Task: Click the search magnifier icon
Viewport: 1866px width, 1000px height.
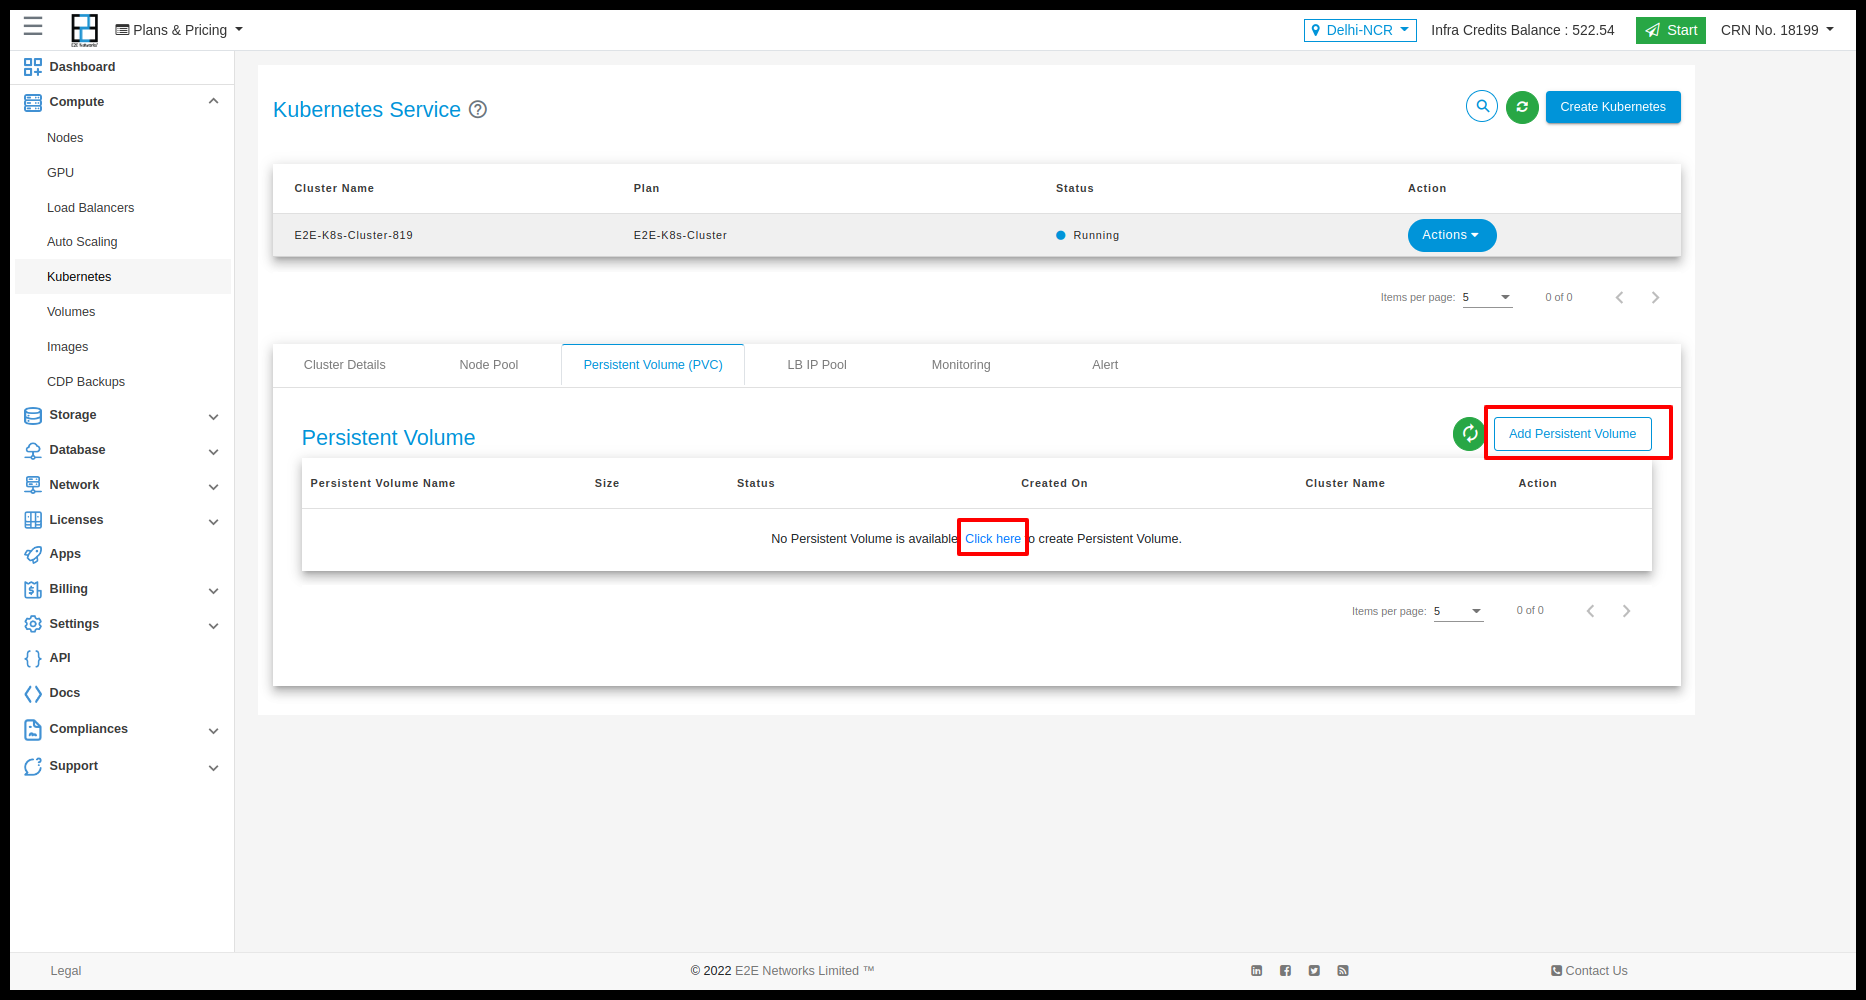Action: pos(1482,106)
